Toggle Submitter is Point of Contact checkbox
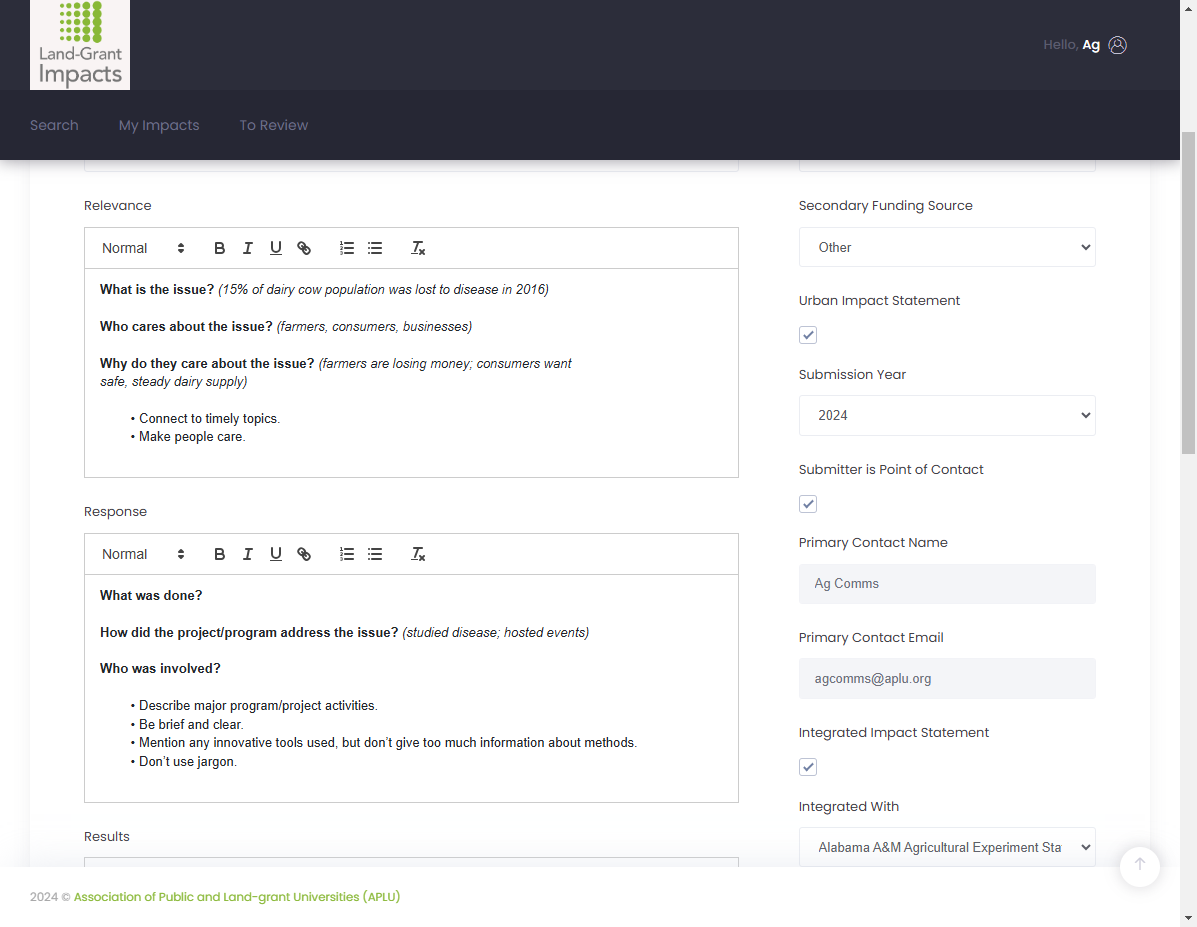Screen dimensions: 1197x927 808,504
